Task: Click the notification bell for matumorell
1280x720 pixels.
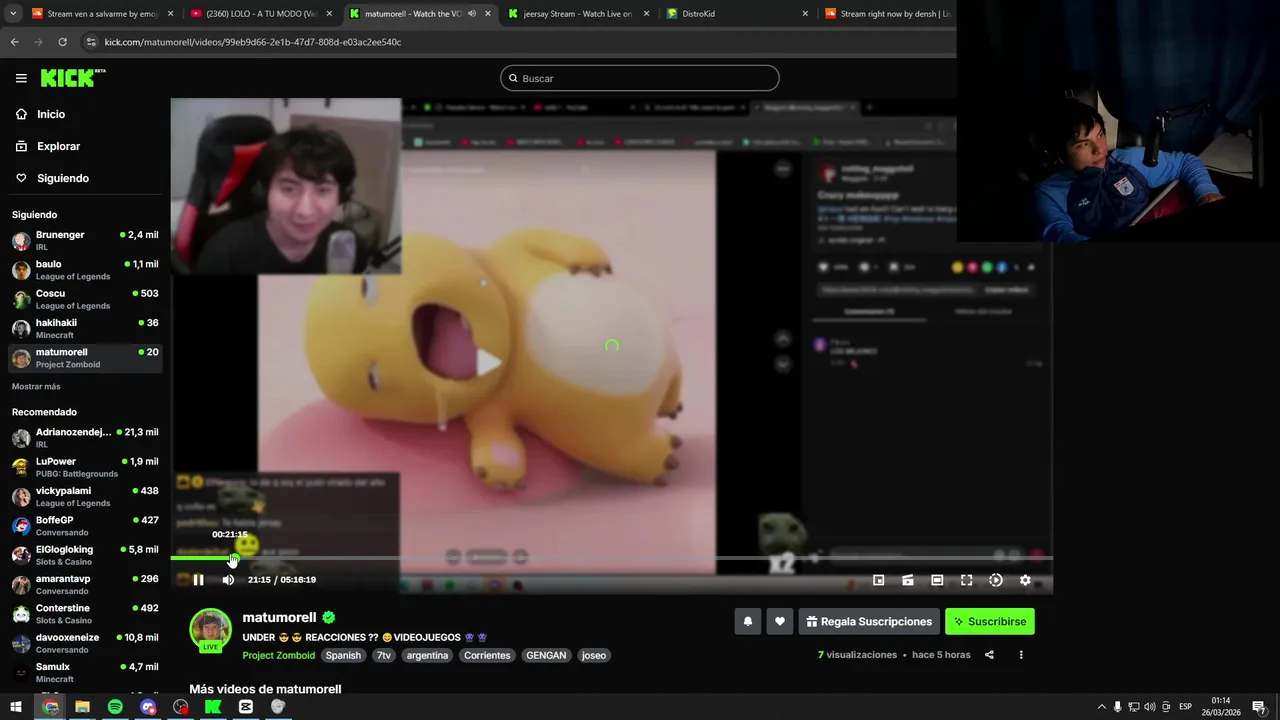Action: [x=747, y=621]
